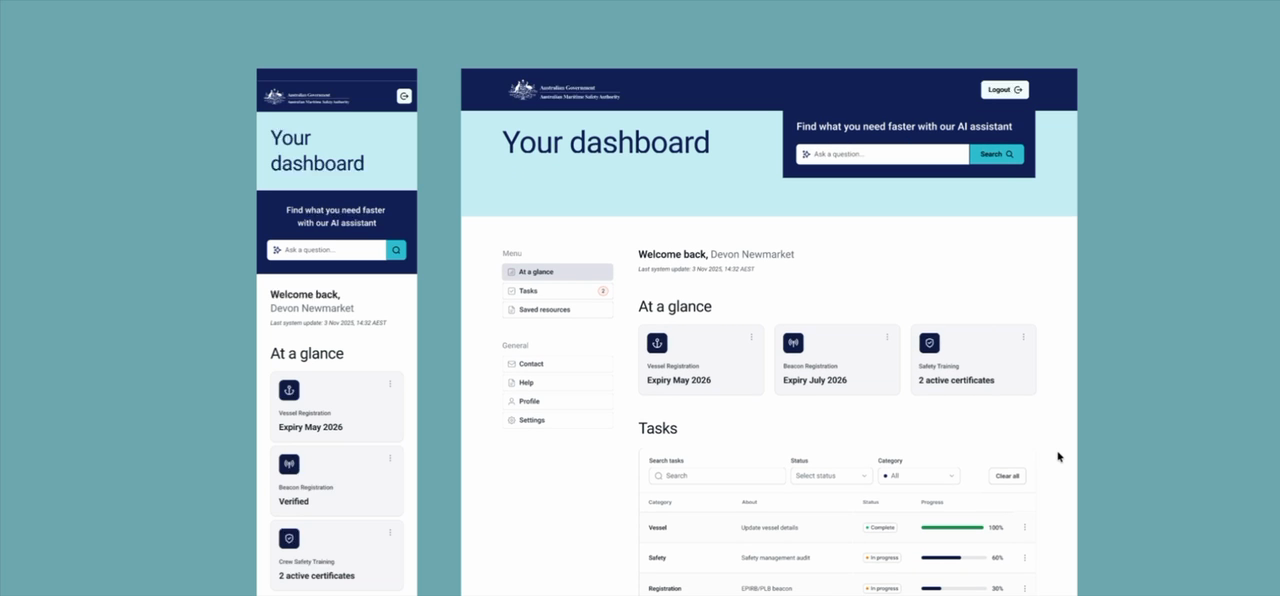Click beacon icon on desktop Beacon Registration card
This screenshot has height=596, width=1280.
coord(793,343)
